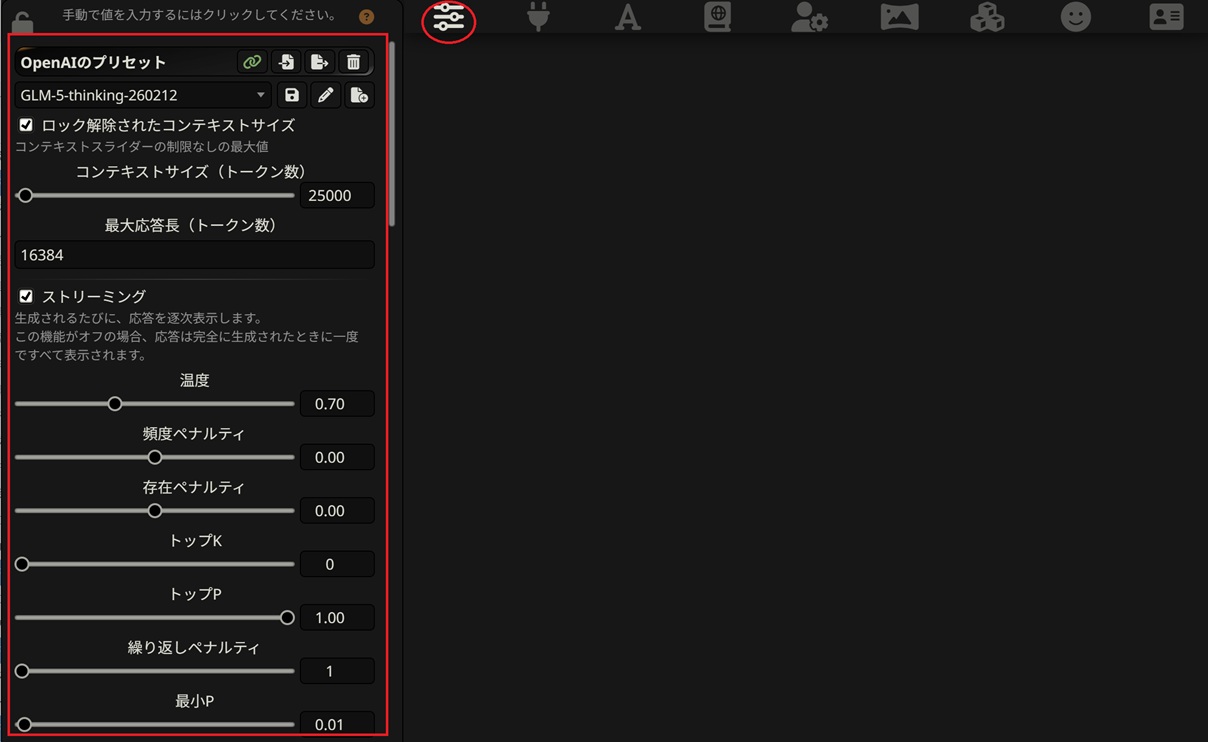Toggle the ロック解除されたコンテキストサイズ checkbox
This screenshot has width=1208, height=742.
coord(26,125)
